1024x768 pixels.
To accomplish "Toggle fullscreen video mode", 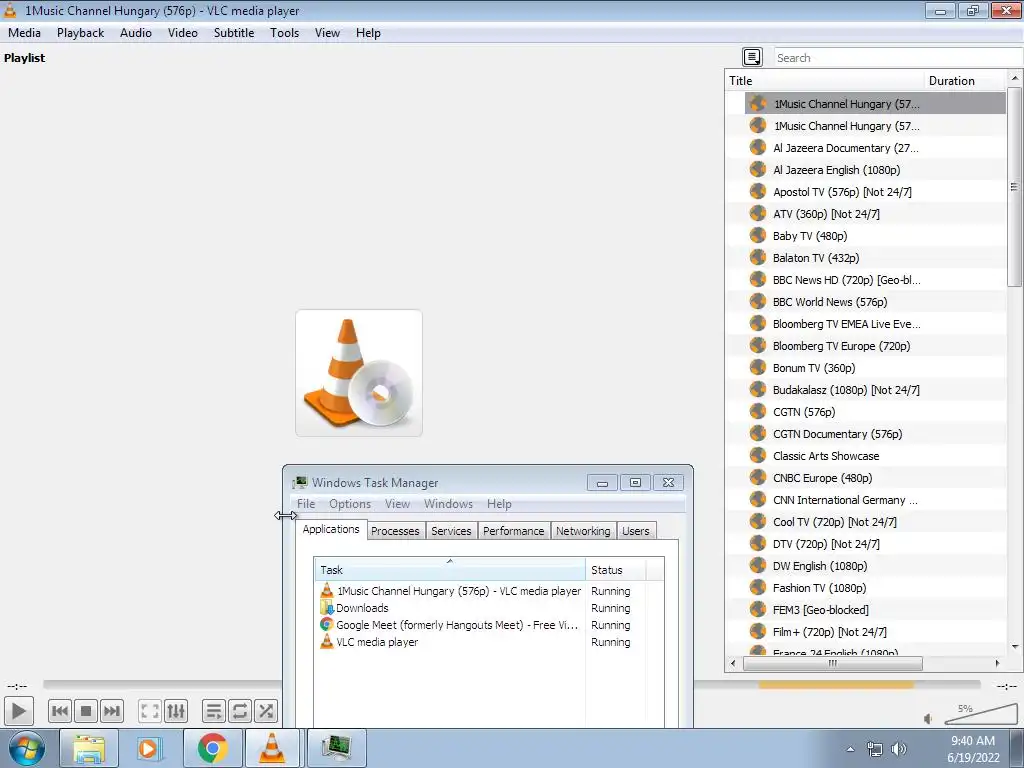I will click(150, 711).
